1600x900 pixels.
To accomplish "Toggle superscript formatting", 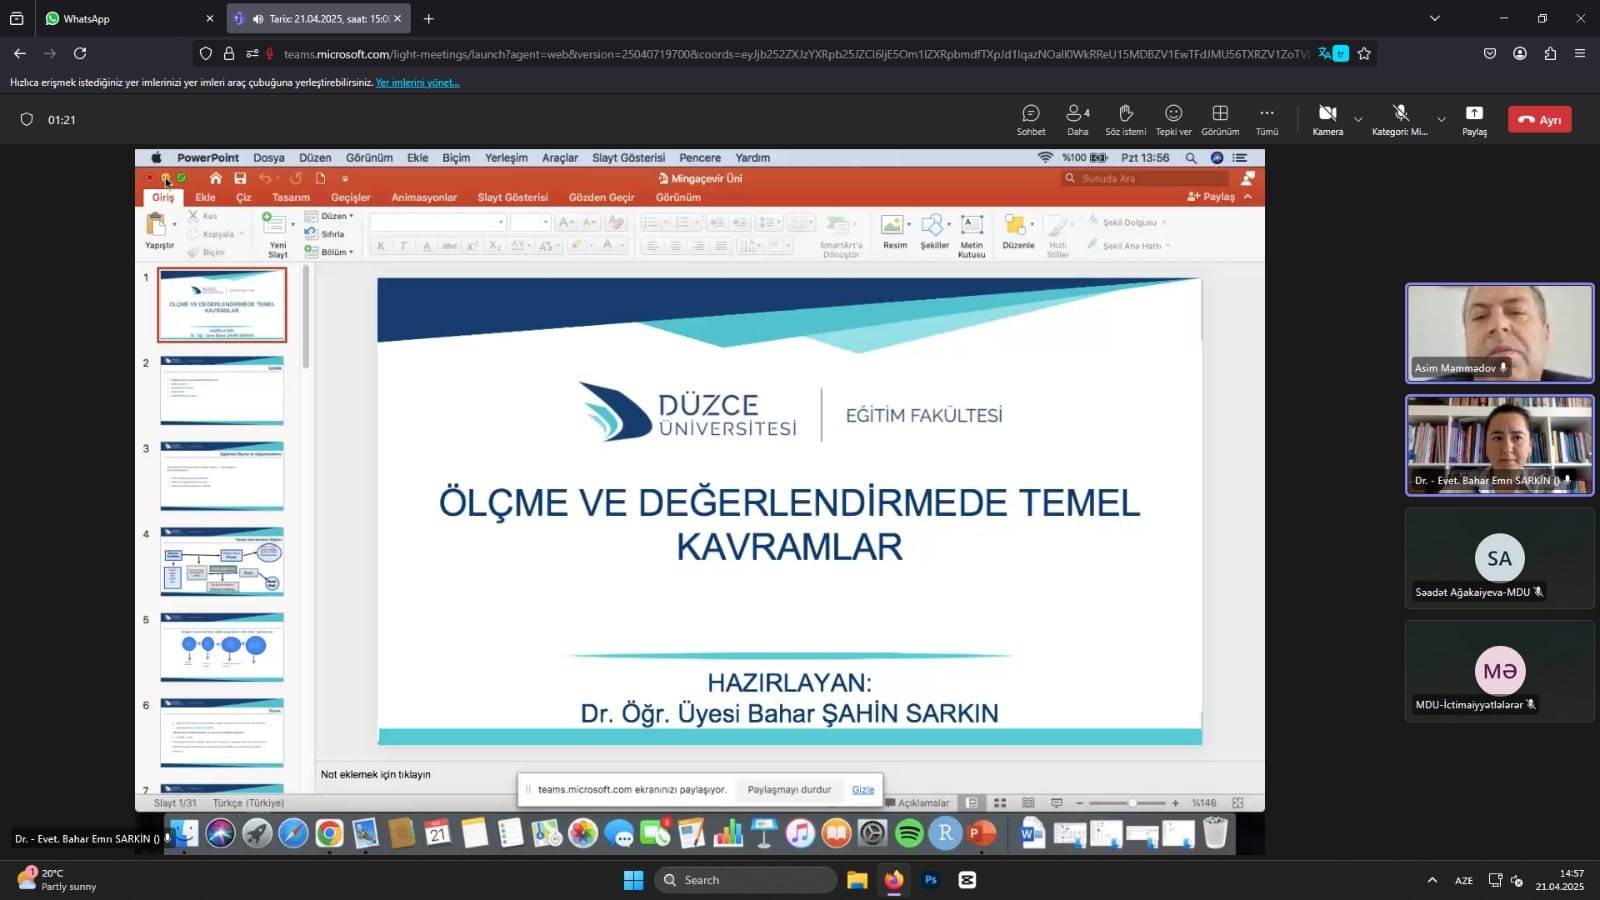I will tap(472, 245).
